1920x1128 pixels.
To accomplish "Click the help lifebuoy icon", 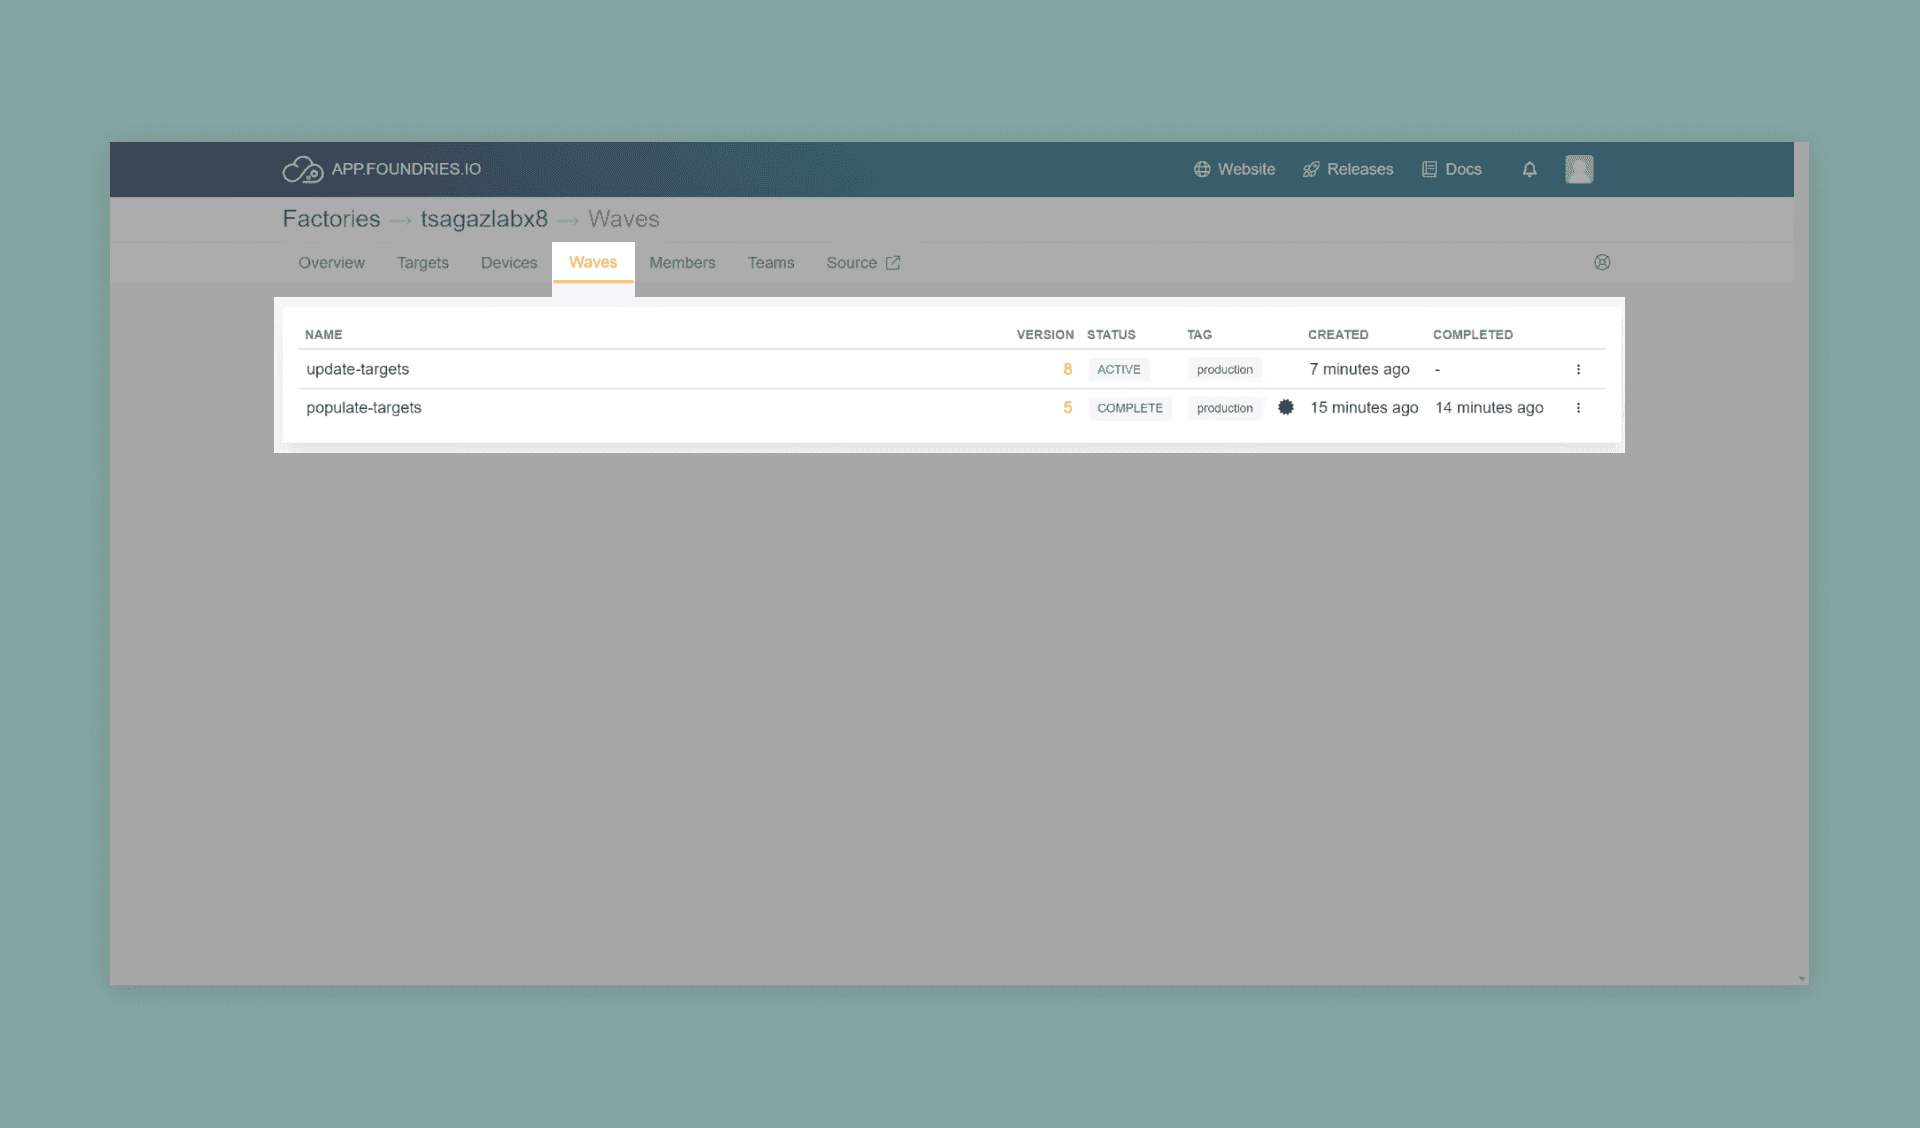I will tap(1602, 263).
